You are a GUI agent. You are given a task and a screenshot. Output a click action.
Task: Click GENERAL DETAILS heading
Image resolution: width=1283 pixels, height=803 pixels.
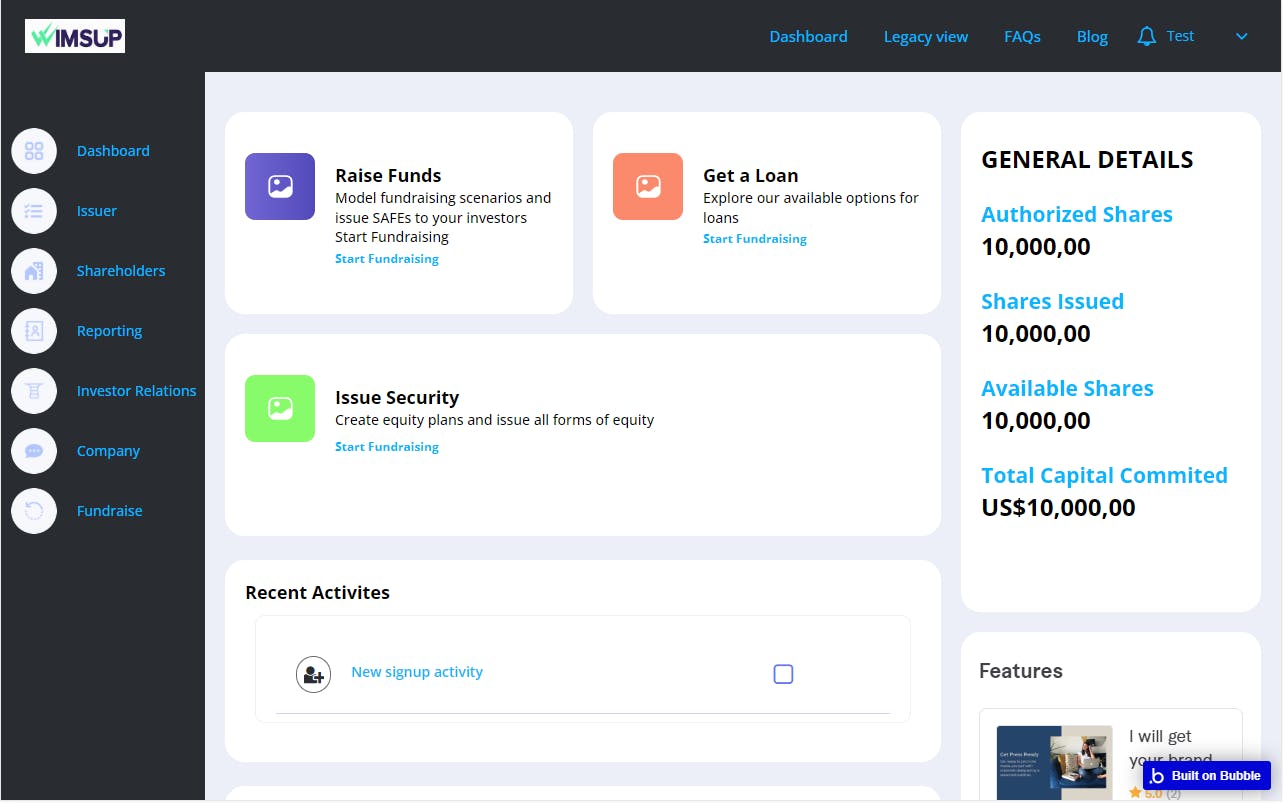click(1087, 159)
